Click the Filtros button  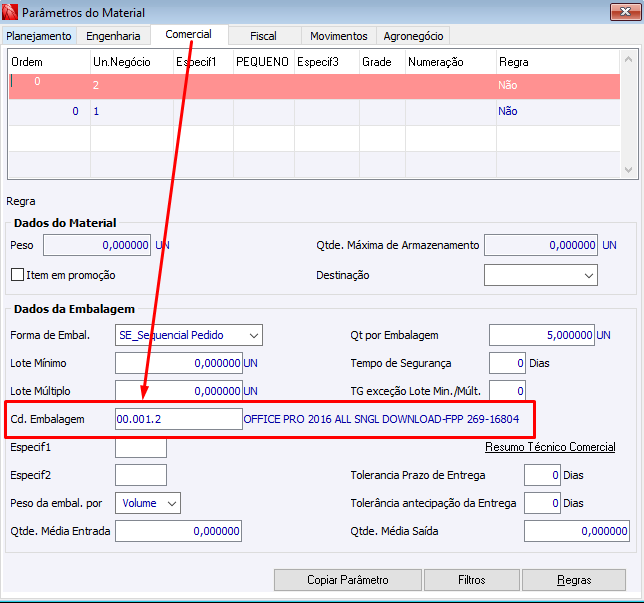point(472,580)
